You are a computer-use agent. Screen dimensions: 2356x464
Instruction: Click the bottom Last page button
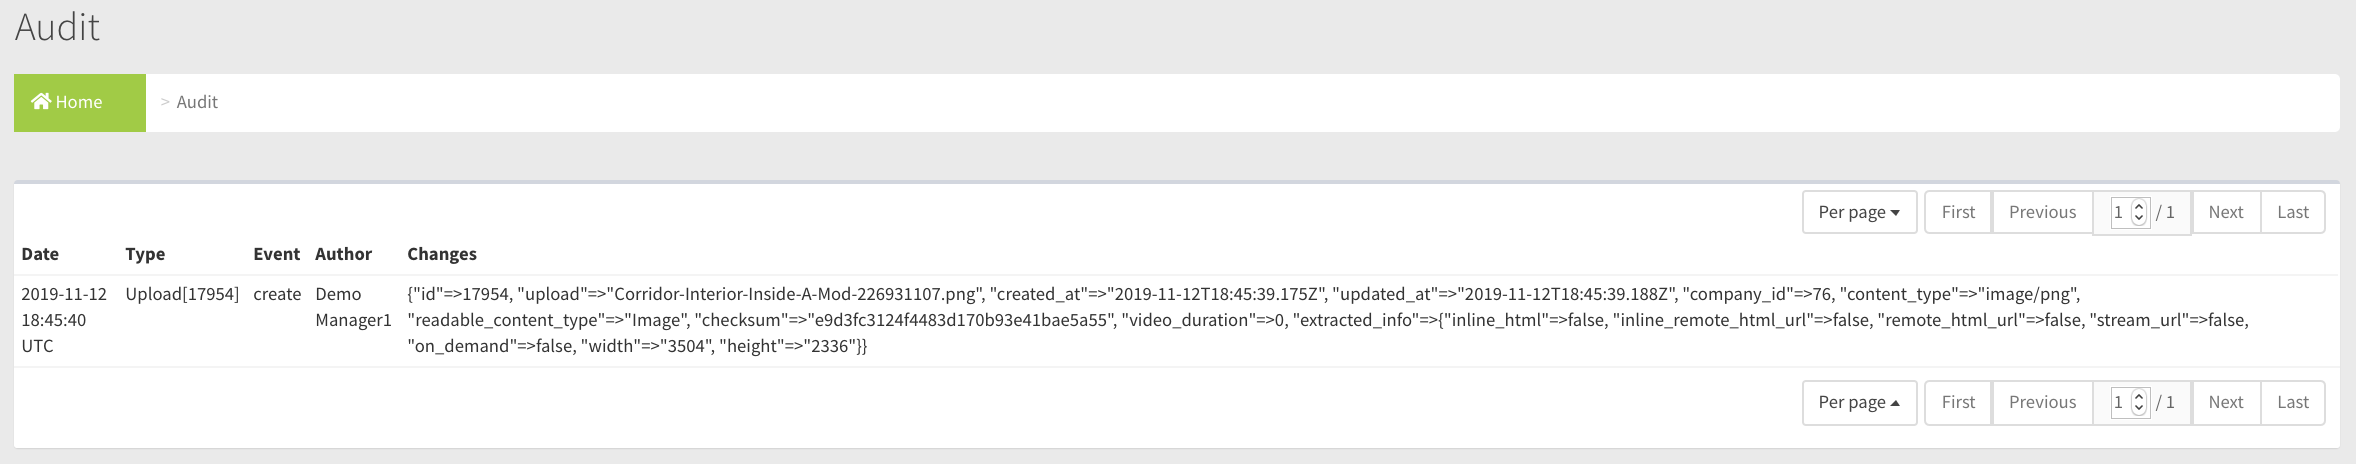[x=2293, y=402]
